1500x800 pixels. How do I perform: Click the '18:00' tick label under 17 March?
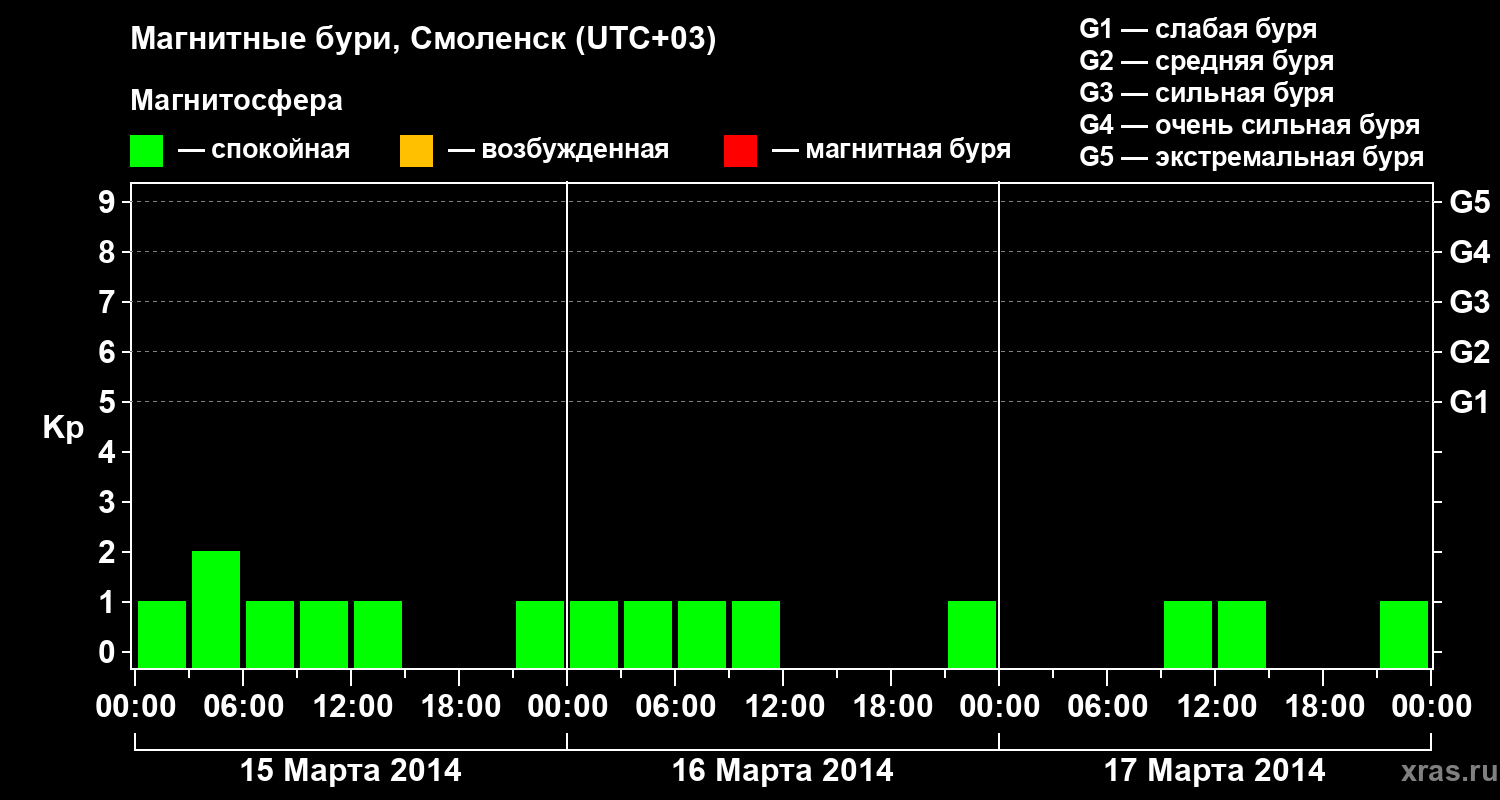1323,707
